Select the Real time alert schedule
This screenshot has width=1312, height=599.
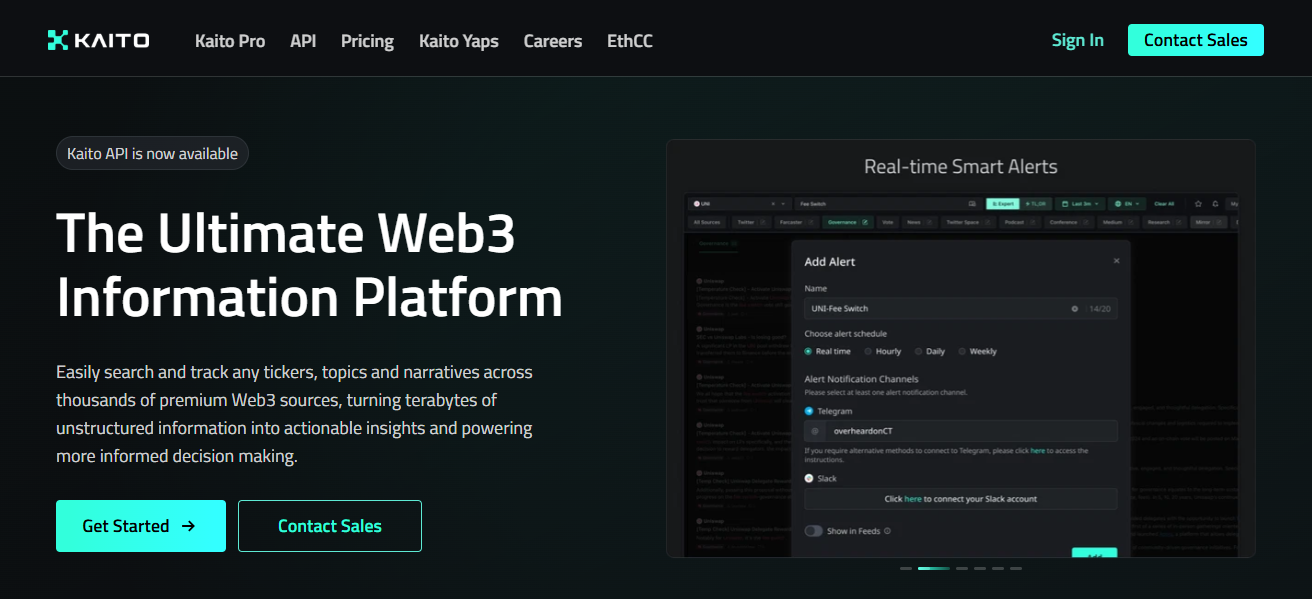coord(808,352)
